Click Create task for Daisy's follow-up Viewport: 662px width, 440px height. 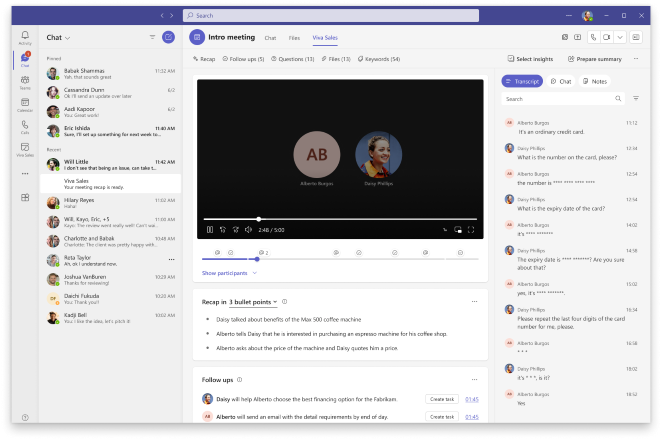pyautogui.click(x=441, y=399)
